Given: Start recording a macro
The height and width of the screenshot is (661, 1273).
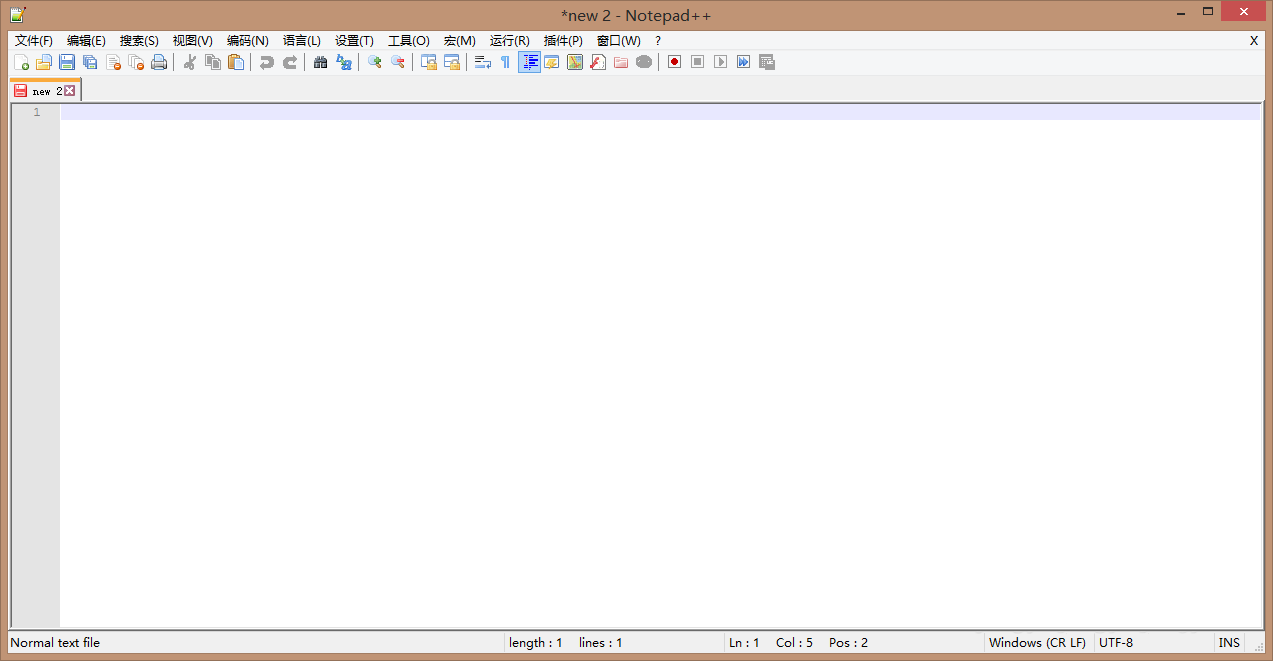Looking at the screenshot, I should click(x=673, y=62).
